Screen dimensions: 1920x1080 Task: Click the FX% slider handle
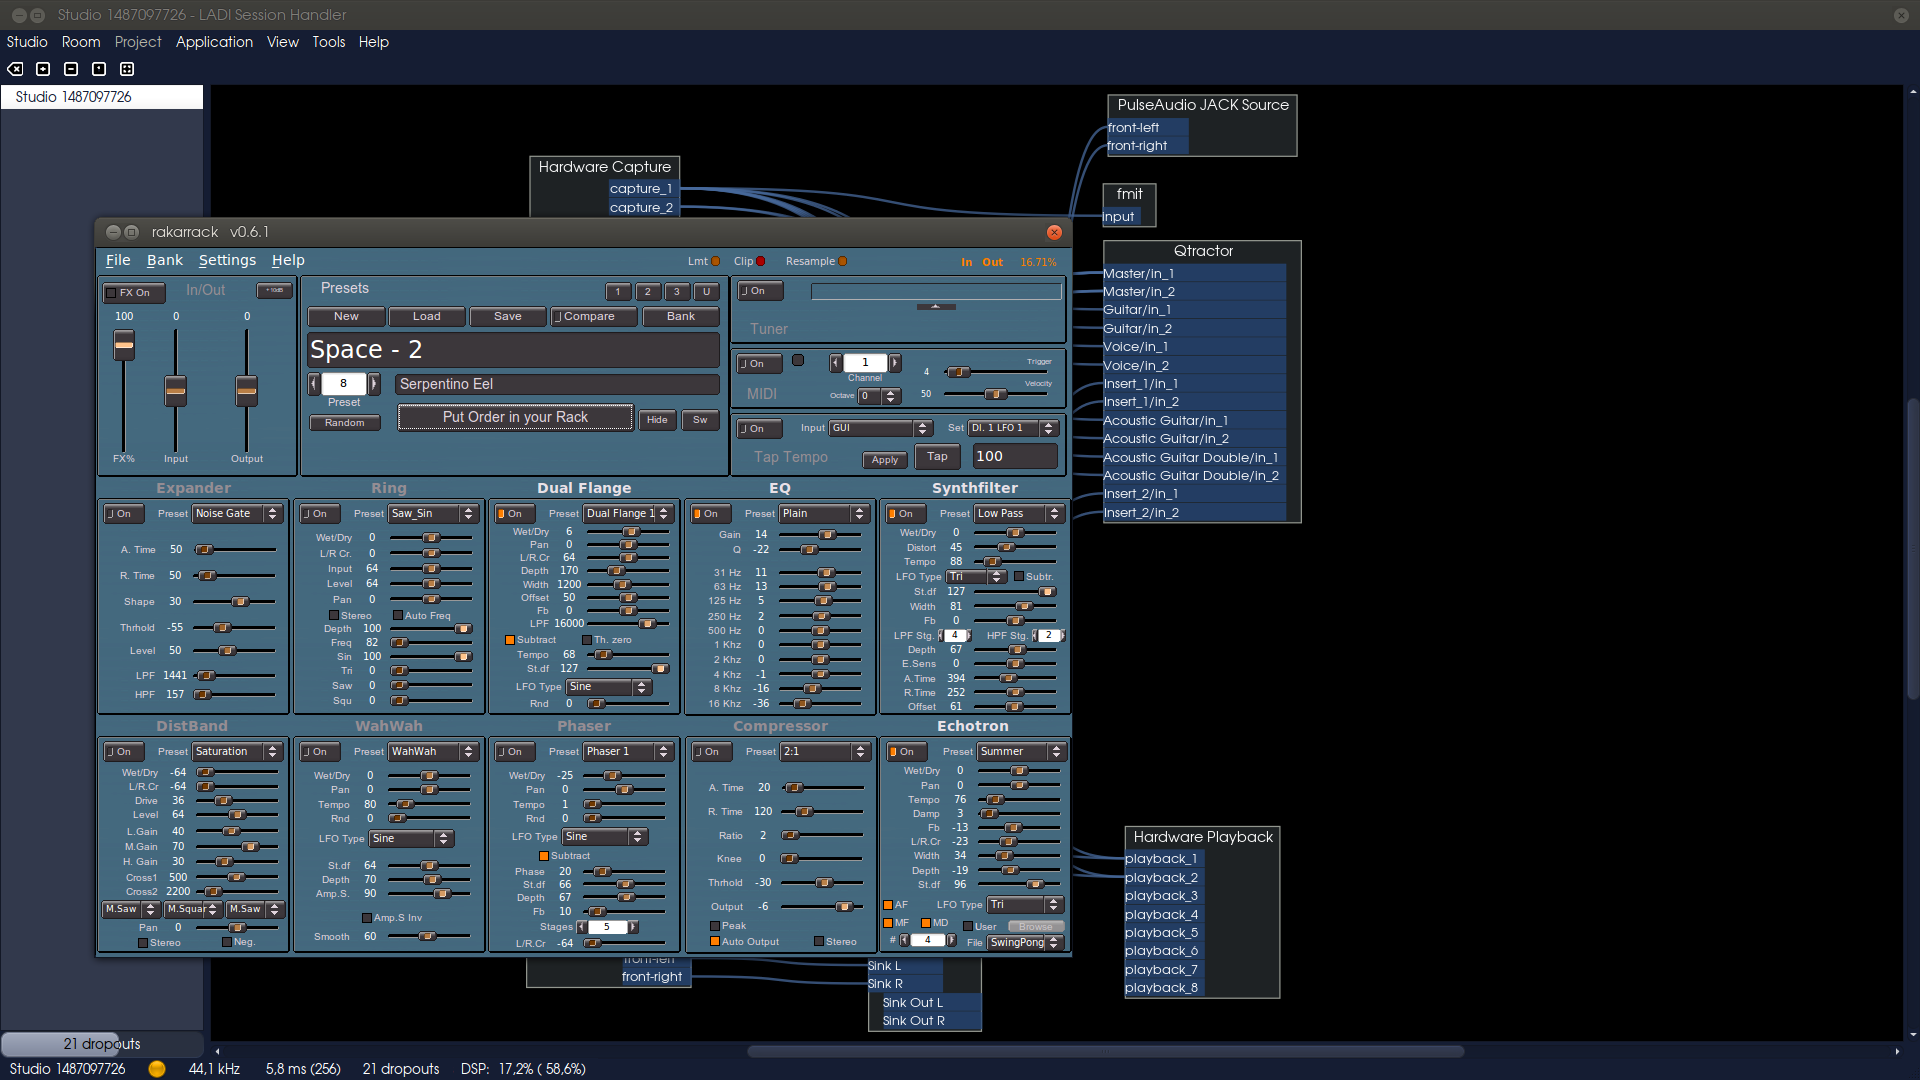click(x=124, y=346)
